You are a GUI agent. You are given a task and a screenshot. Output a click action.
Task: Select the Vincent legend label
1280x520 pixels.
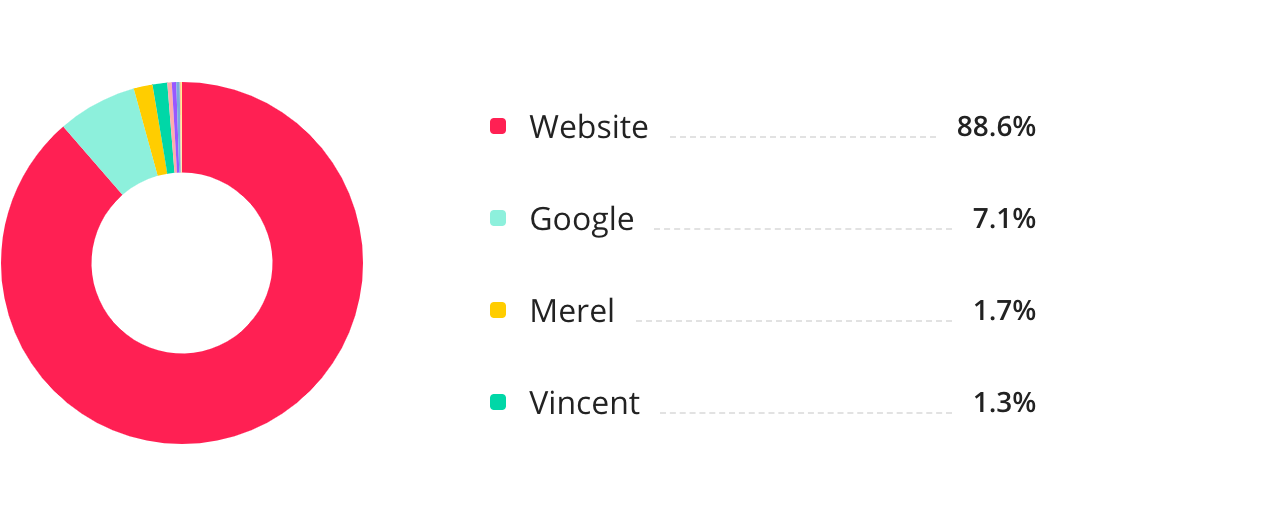(584, 403)
